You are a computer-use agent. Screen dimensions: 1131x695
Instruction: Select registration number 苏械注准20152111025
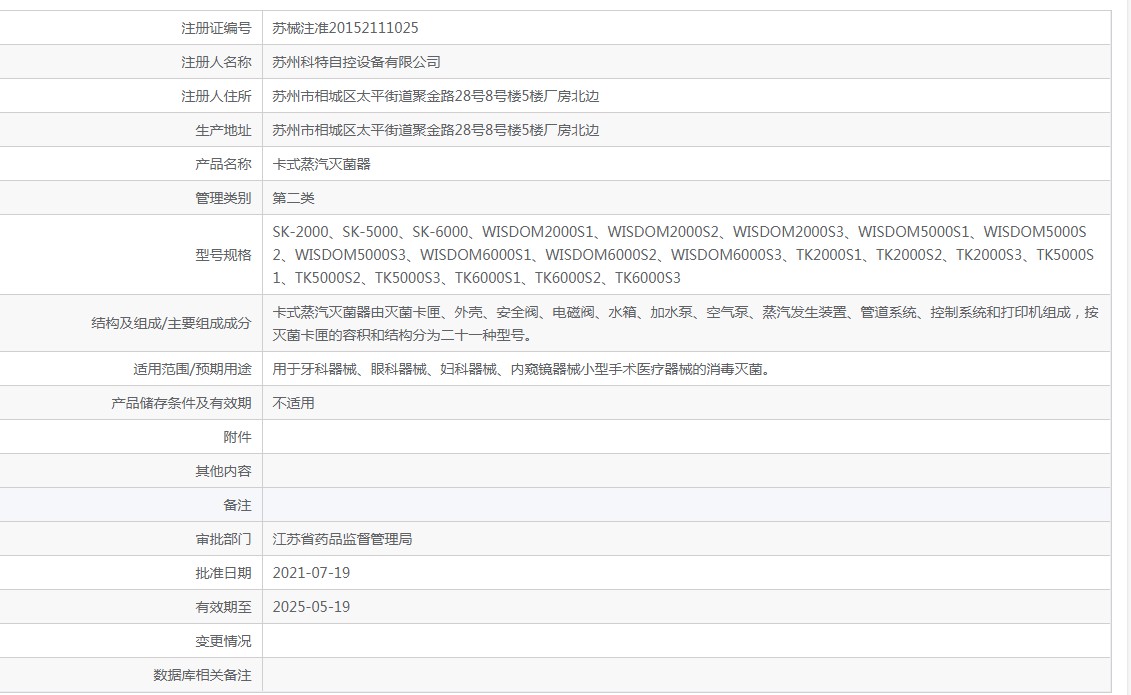345,28
